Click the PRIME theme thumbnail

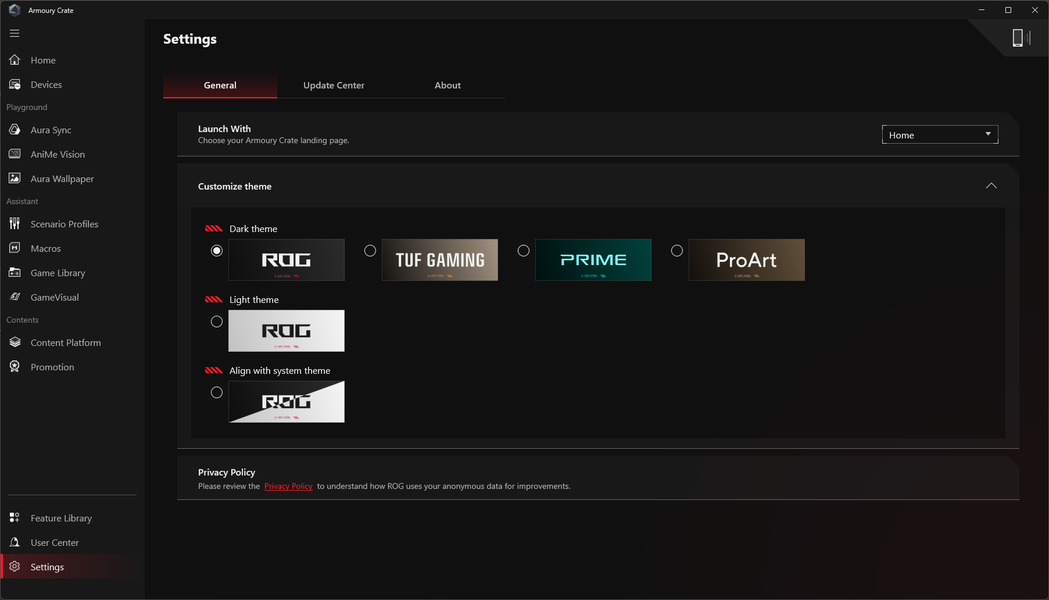(593, 260)
